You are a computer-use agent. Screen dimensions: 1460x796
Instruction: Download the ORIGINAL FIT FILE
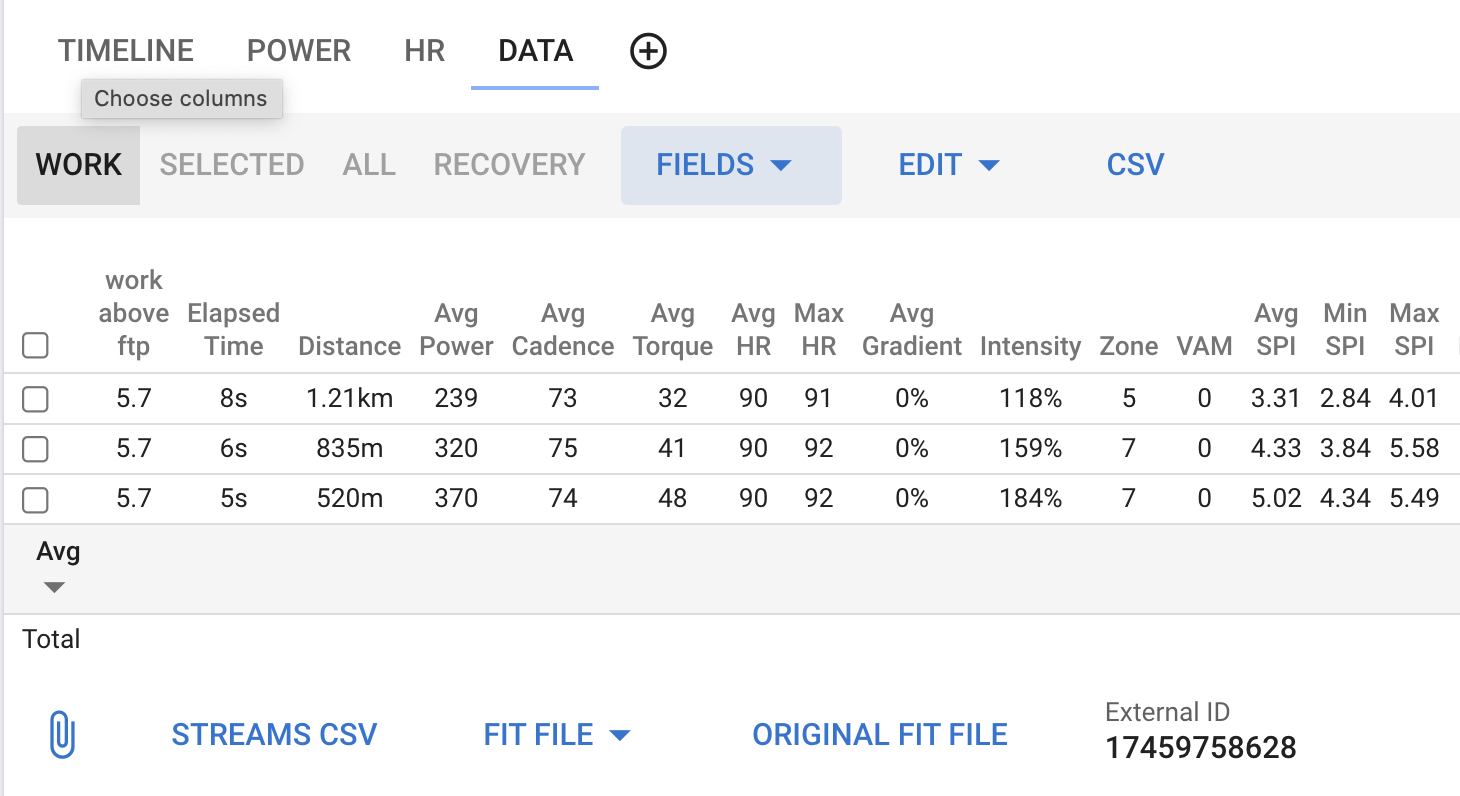880,735
